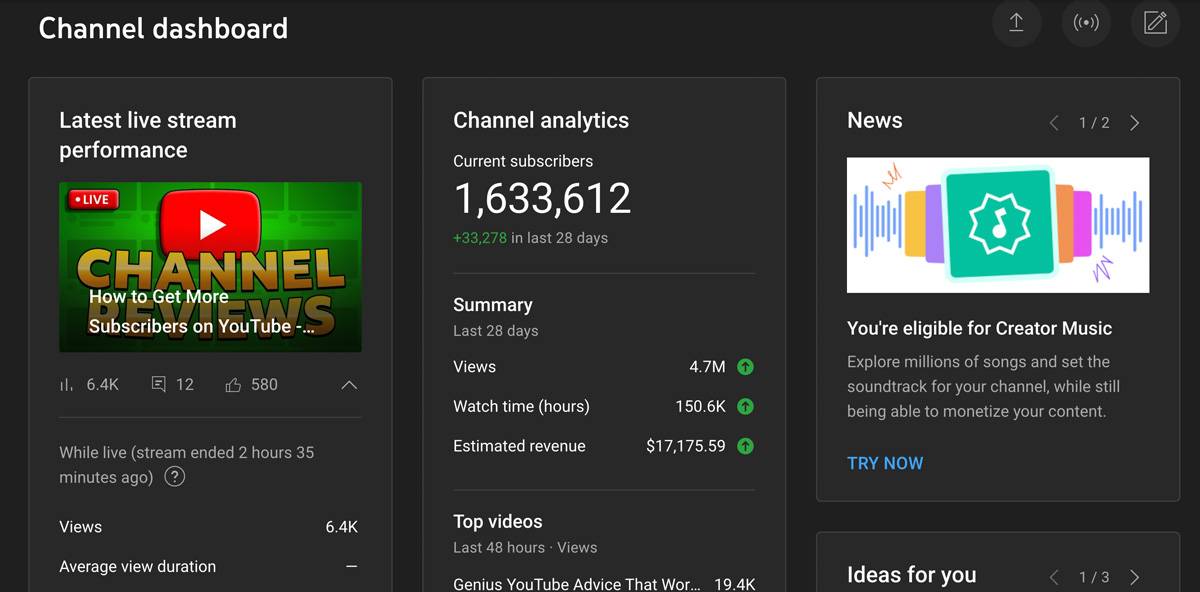Click the green arrow beside Estimated revenue
1200x592 pixels.
745,446
